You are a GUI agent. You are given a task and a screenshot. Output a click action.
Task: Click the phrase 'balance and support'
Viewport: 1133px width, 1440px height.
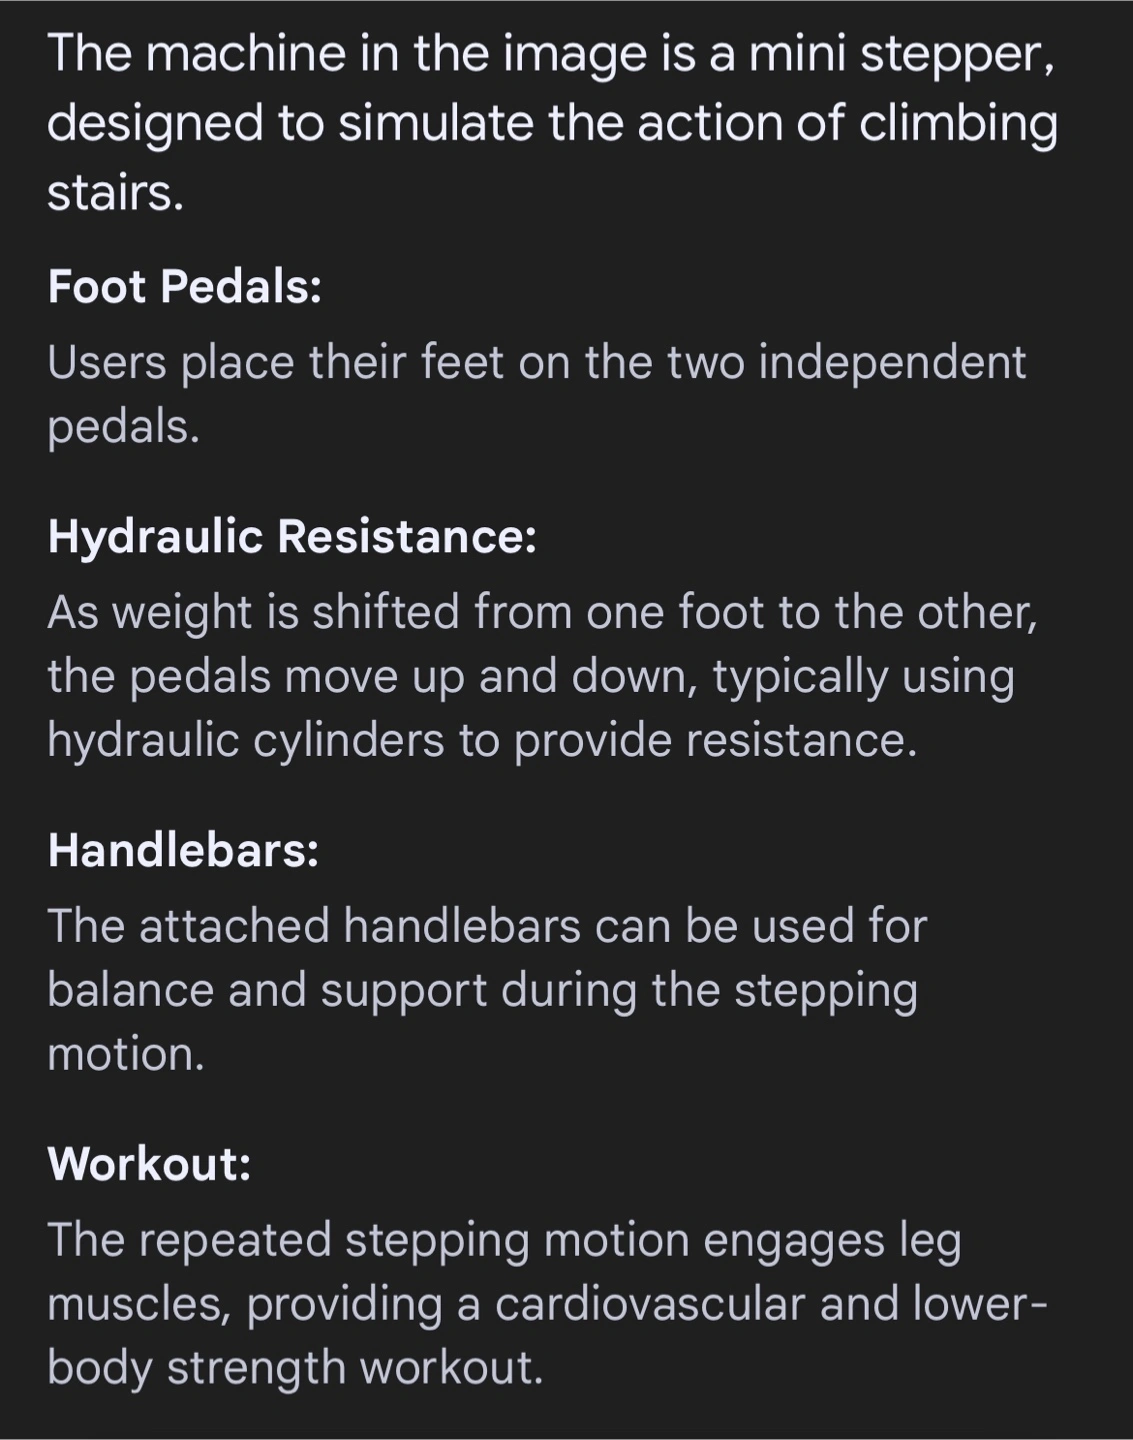pos(267,991)
